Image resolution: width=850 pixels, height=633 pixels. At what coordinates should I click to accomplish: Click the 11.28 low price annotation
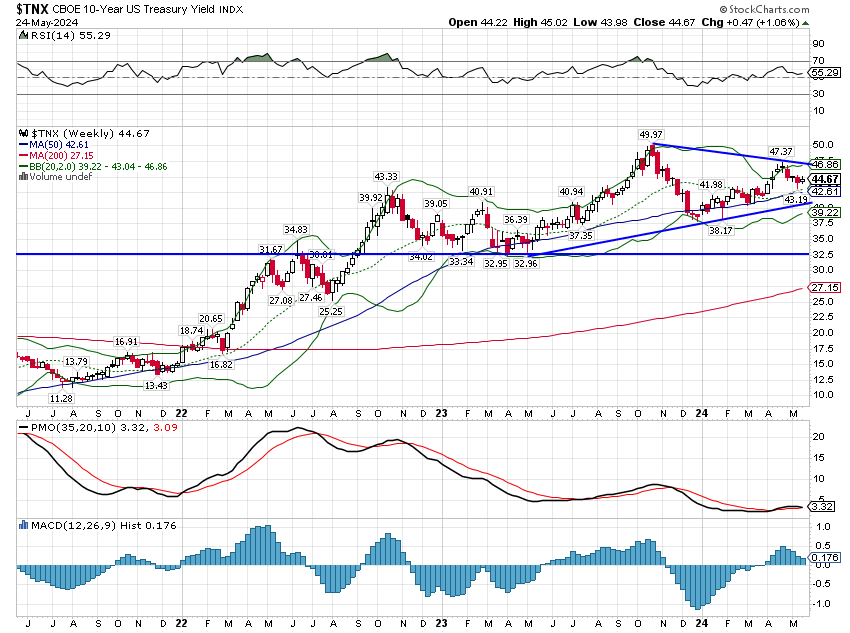61,398
